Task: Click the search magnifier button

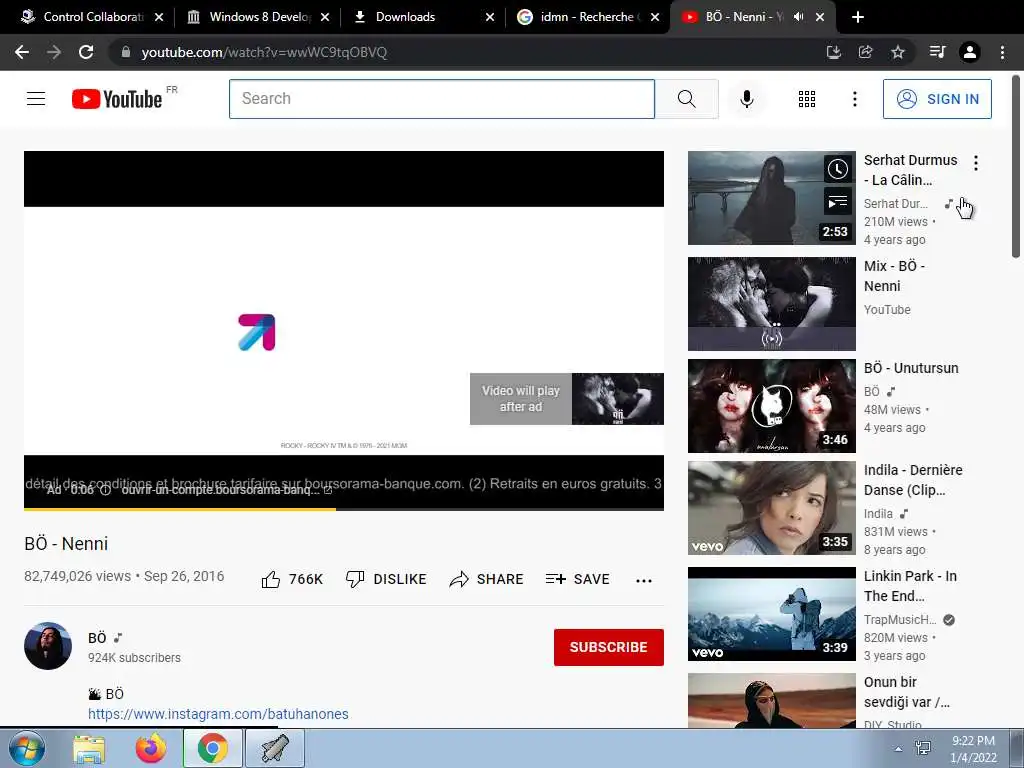Action: tap(686, 99)
